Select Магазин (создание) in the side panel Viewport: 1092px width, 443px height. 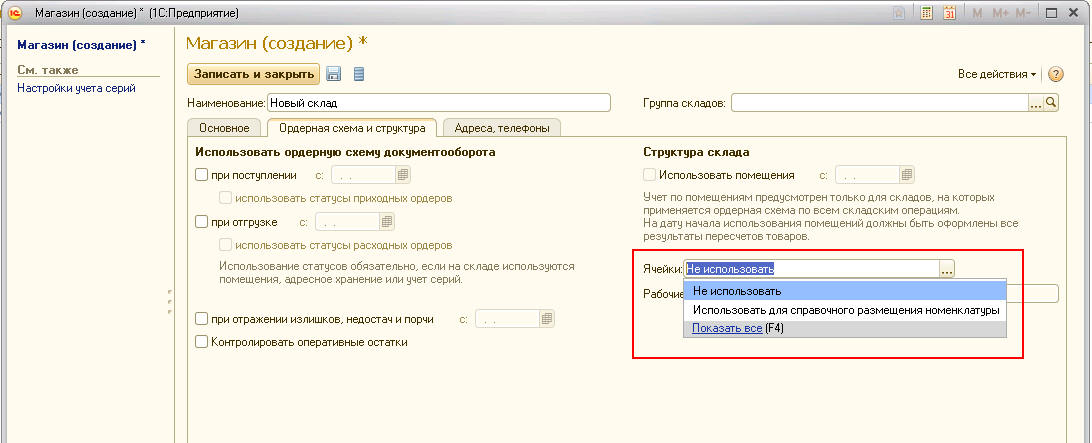point(81,45)
